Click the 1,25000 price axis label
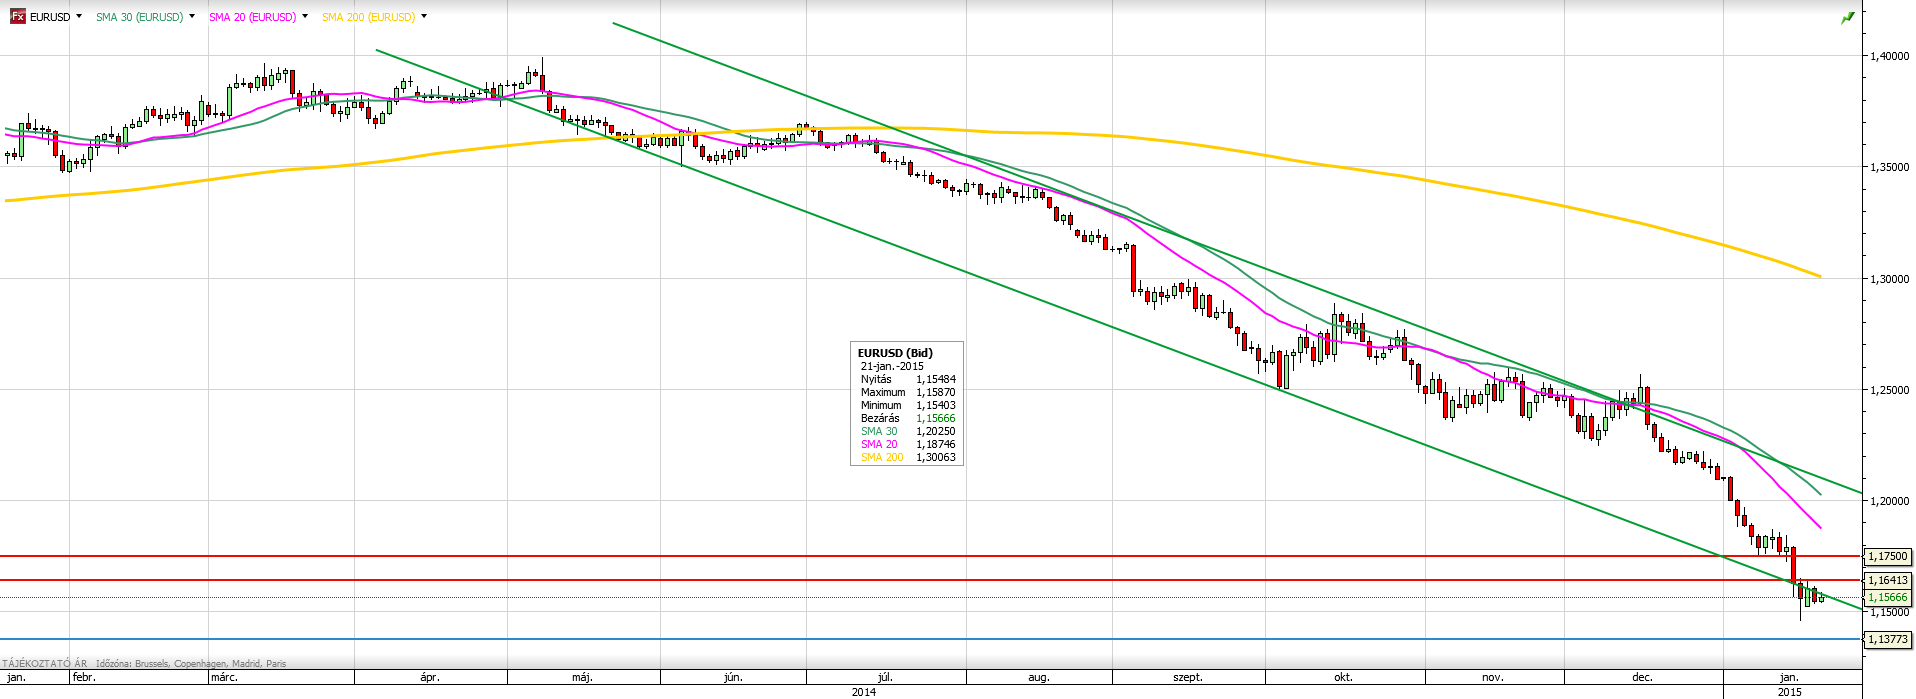 click(x=1889, y=390)
